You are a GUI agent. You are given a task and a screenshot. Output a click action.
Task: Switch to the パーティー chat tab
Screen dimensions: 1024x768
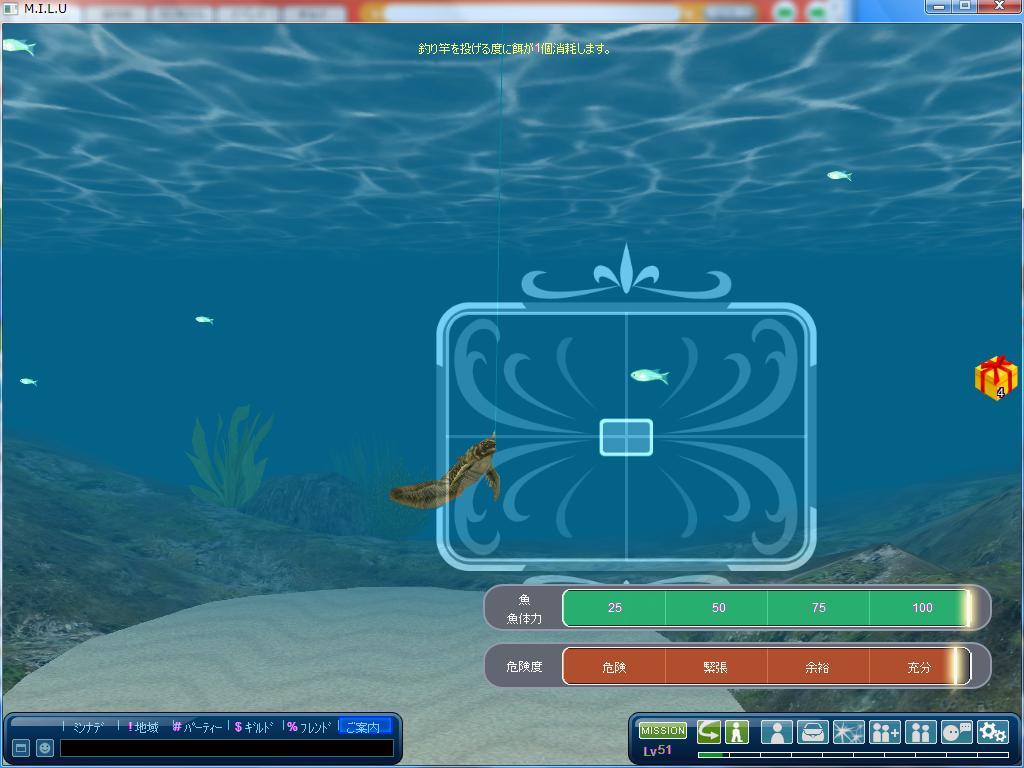point(198,727)
